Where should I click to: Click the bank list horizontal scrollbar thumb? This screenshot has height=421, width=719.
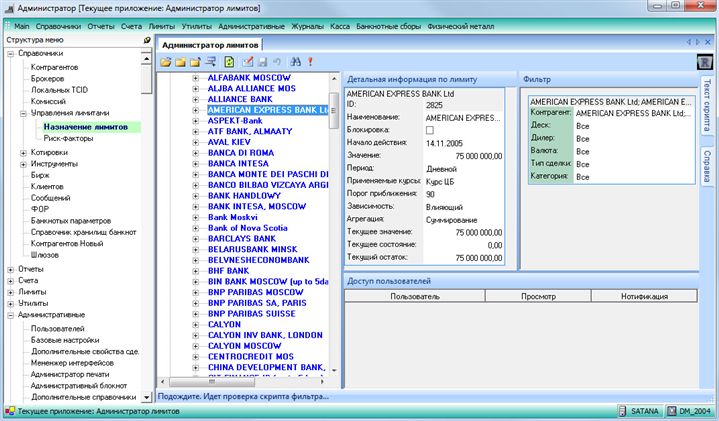coord(211,381)
